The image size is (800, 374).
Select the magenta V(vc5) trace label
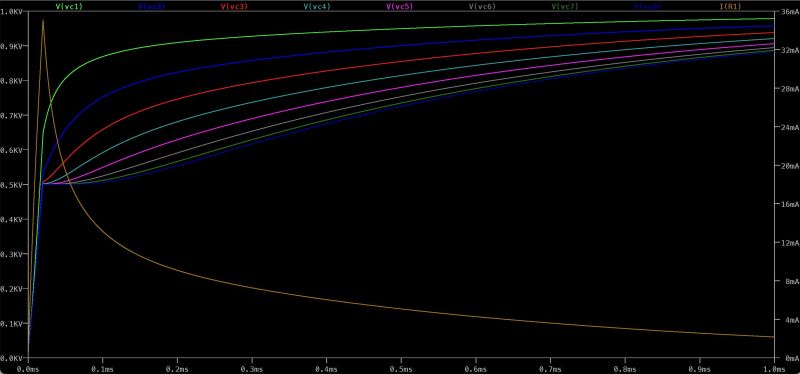point(399,6)
